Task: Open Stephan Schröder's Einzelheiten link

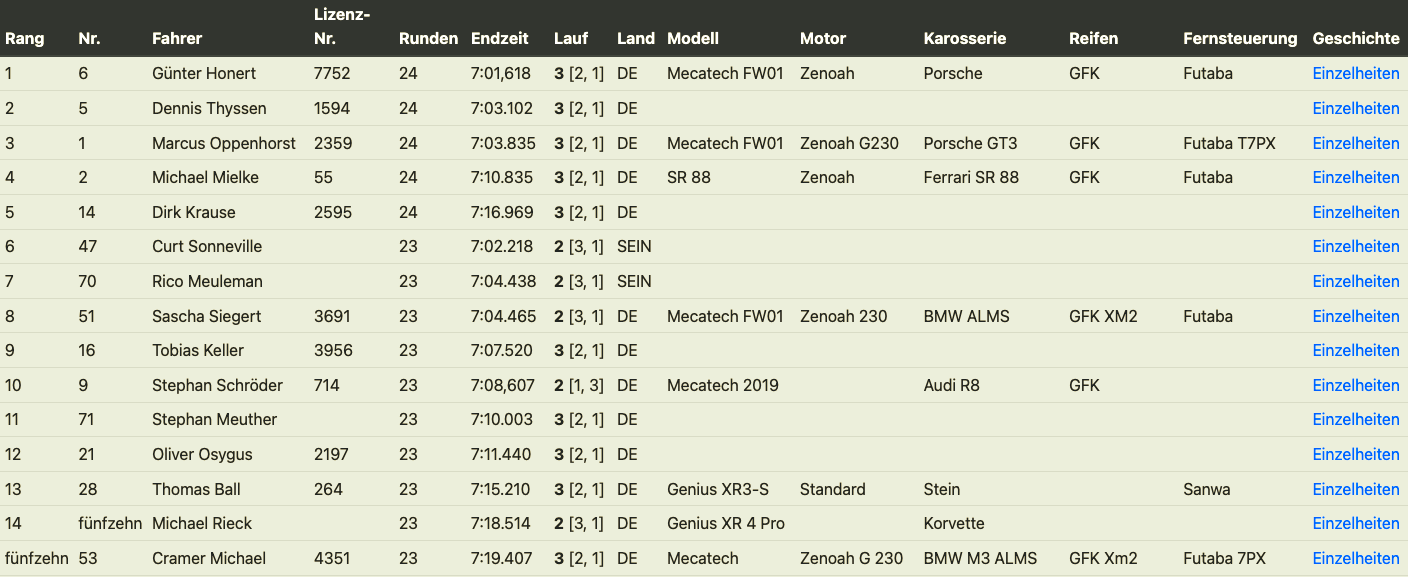Action: pyautogui.click(x=1355, y=385)
